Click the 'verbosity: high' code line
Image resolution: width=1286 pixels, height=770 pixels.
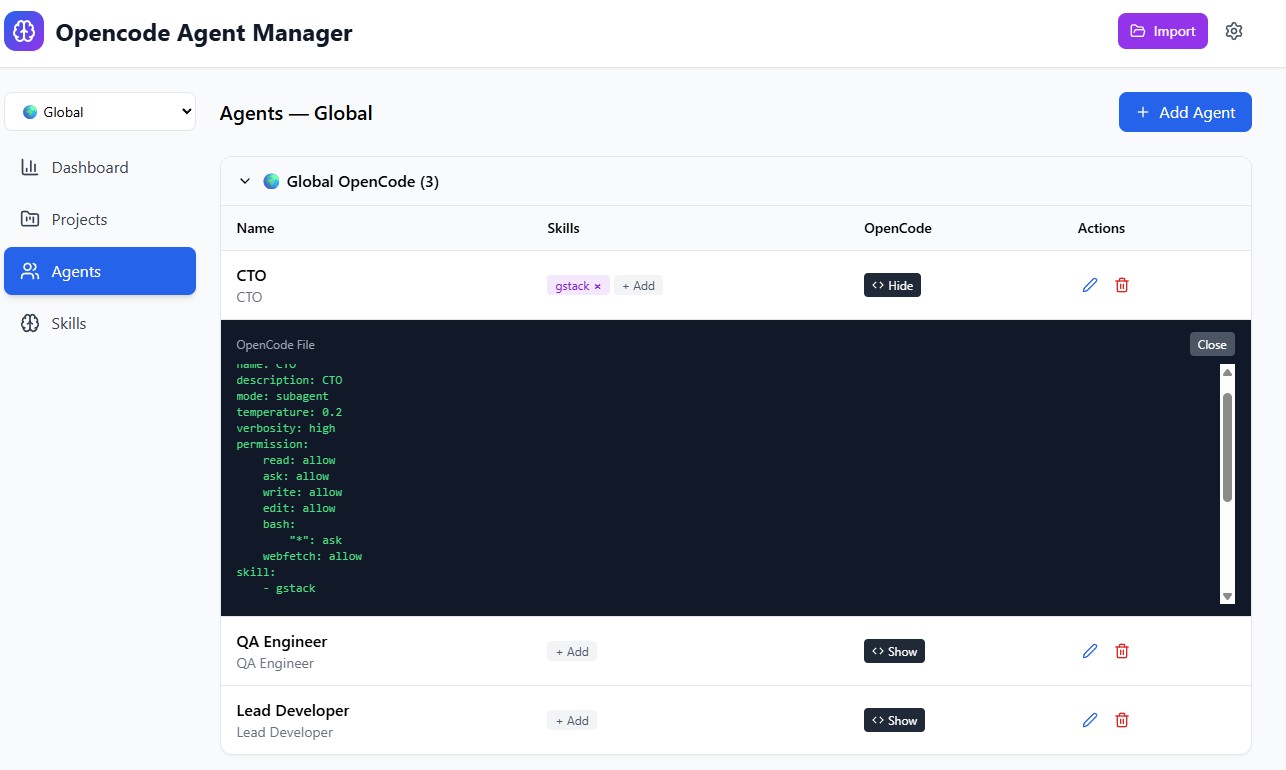[286, 428]
